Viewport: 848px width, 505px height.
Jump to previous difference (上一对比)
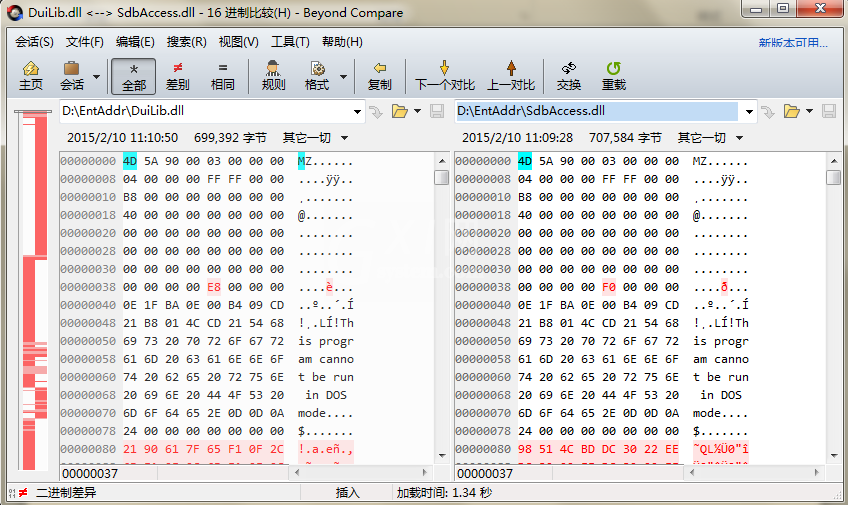click(x=511, y=76)
